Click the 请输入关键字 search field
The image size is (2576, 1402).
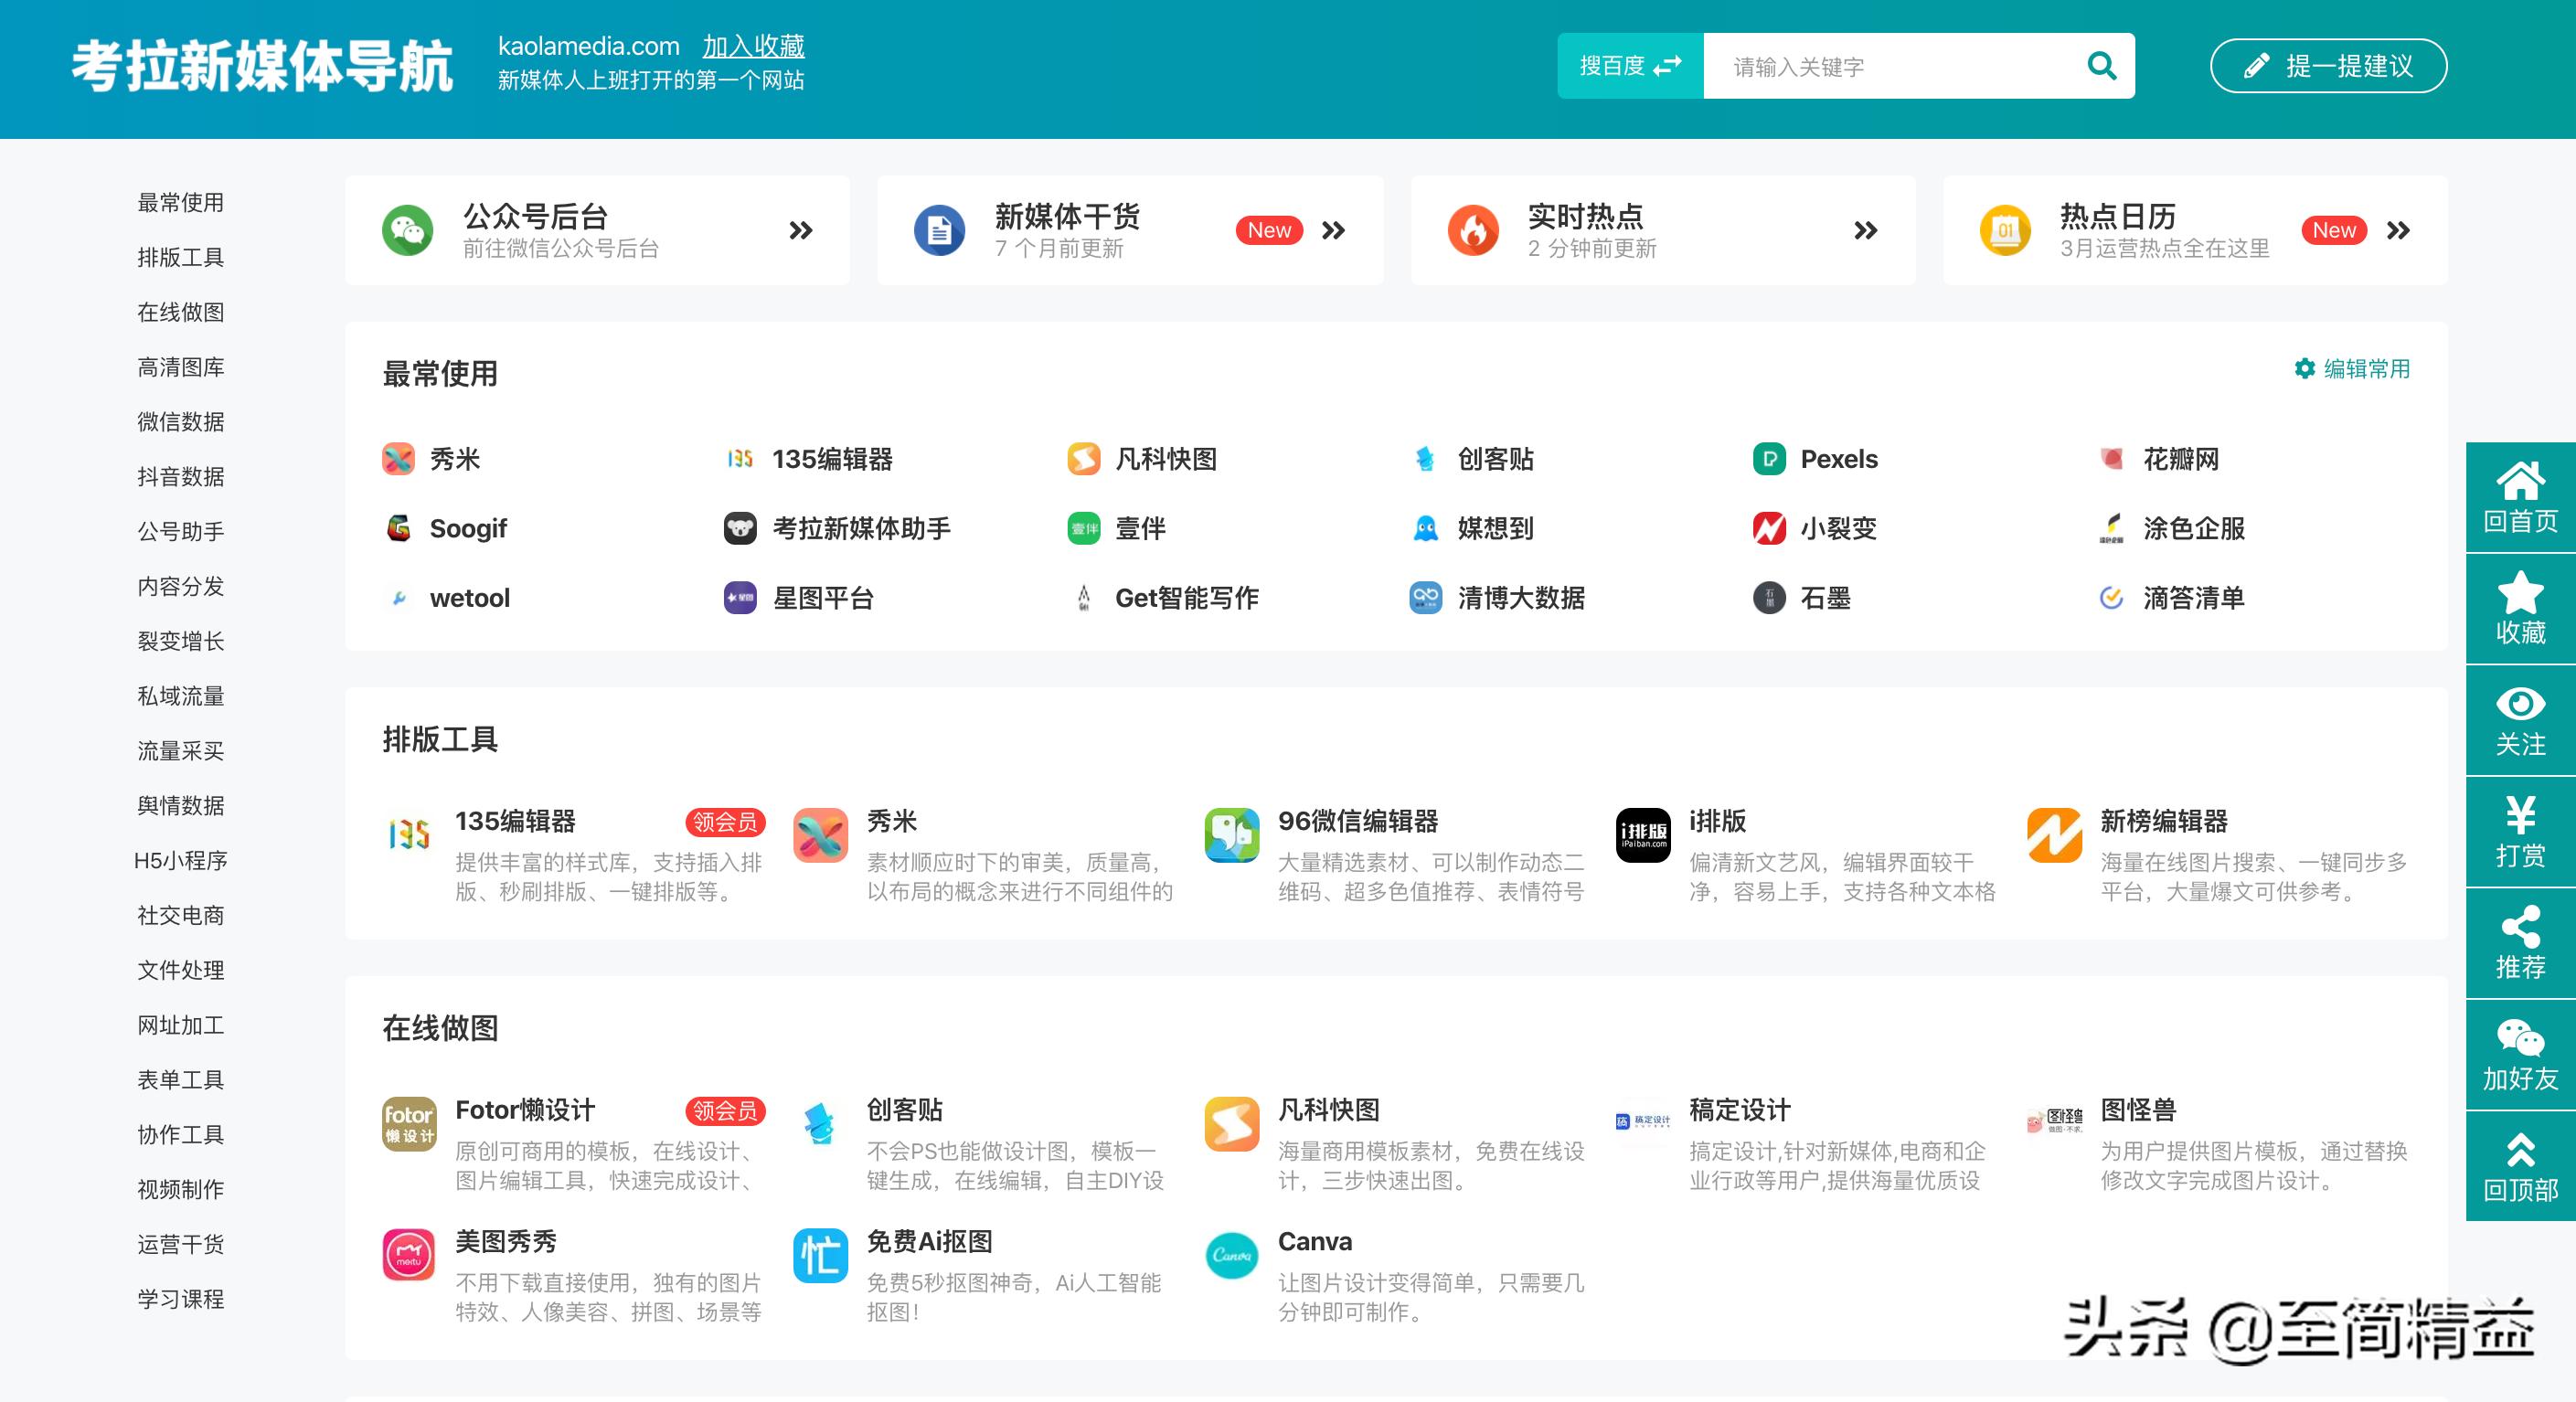[1895, 66]
